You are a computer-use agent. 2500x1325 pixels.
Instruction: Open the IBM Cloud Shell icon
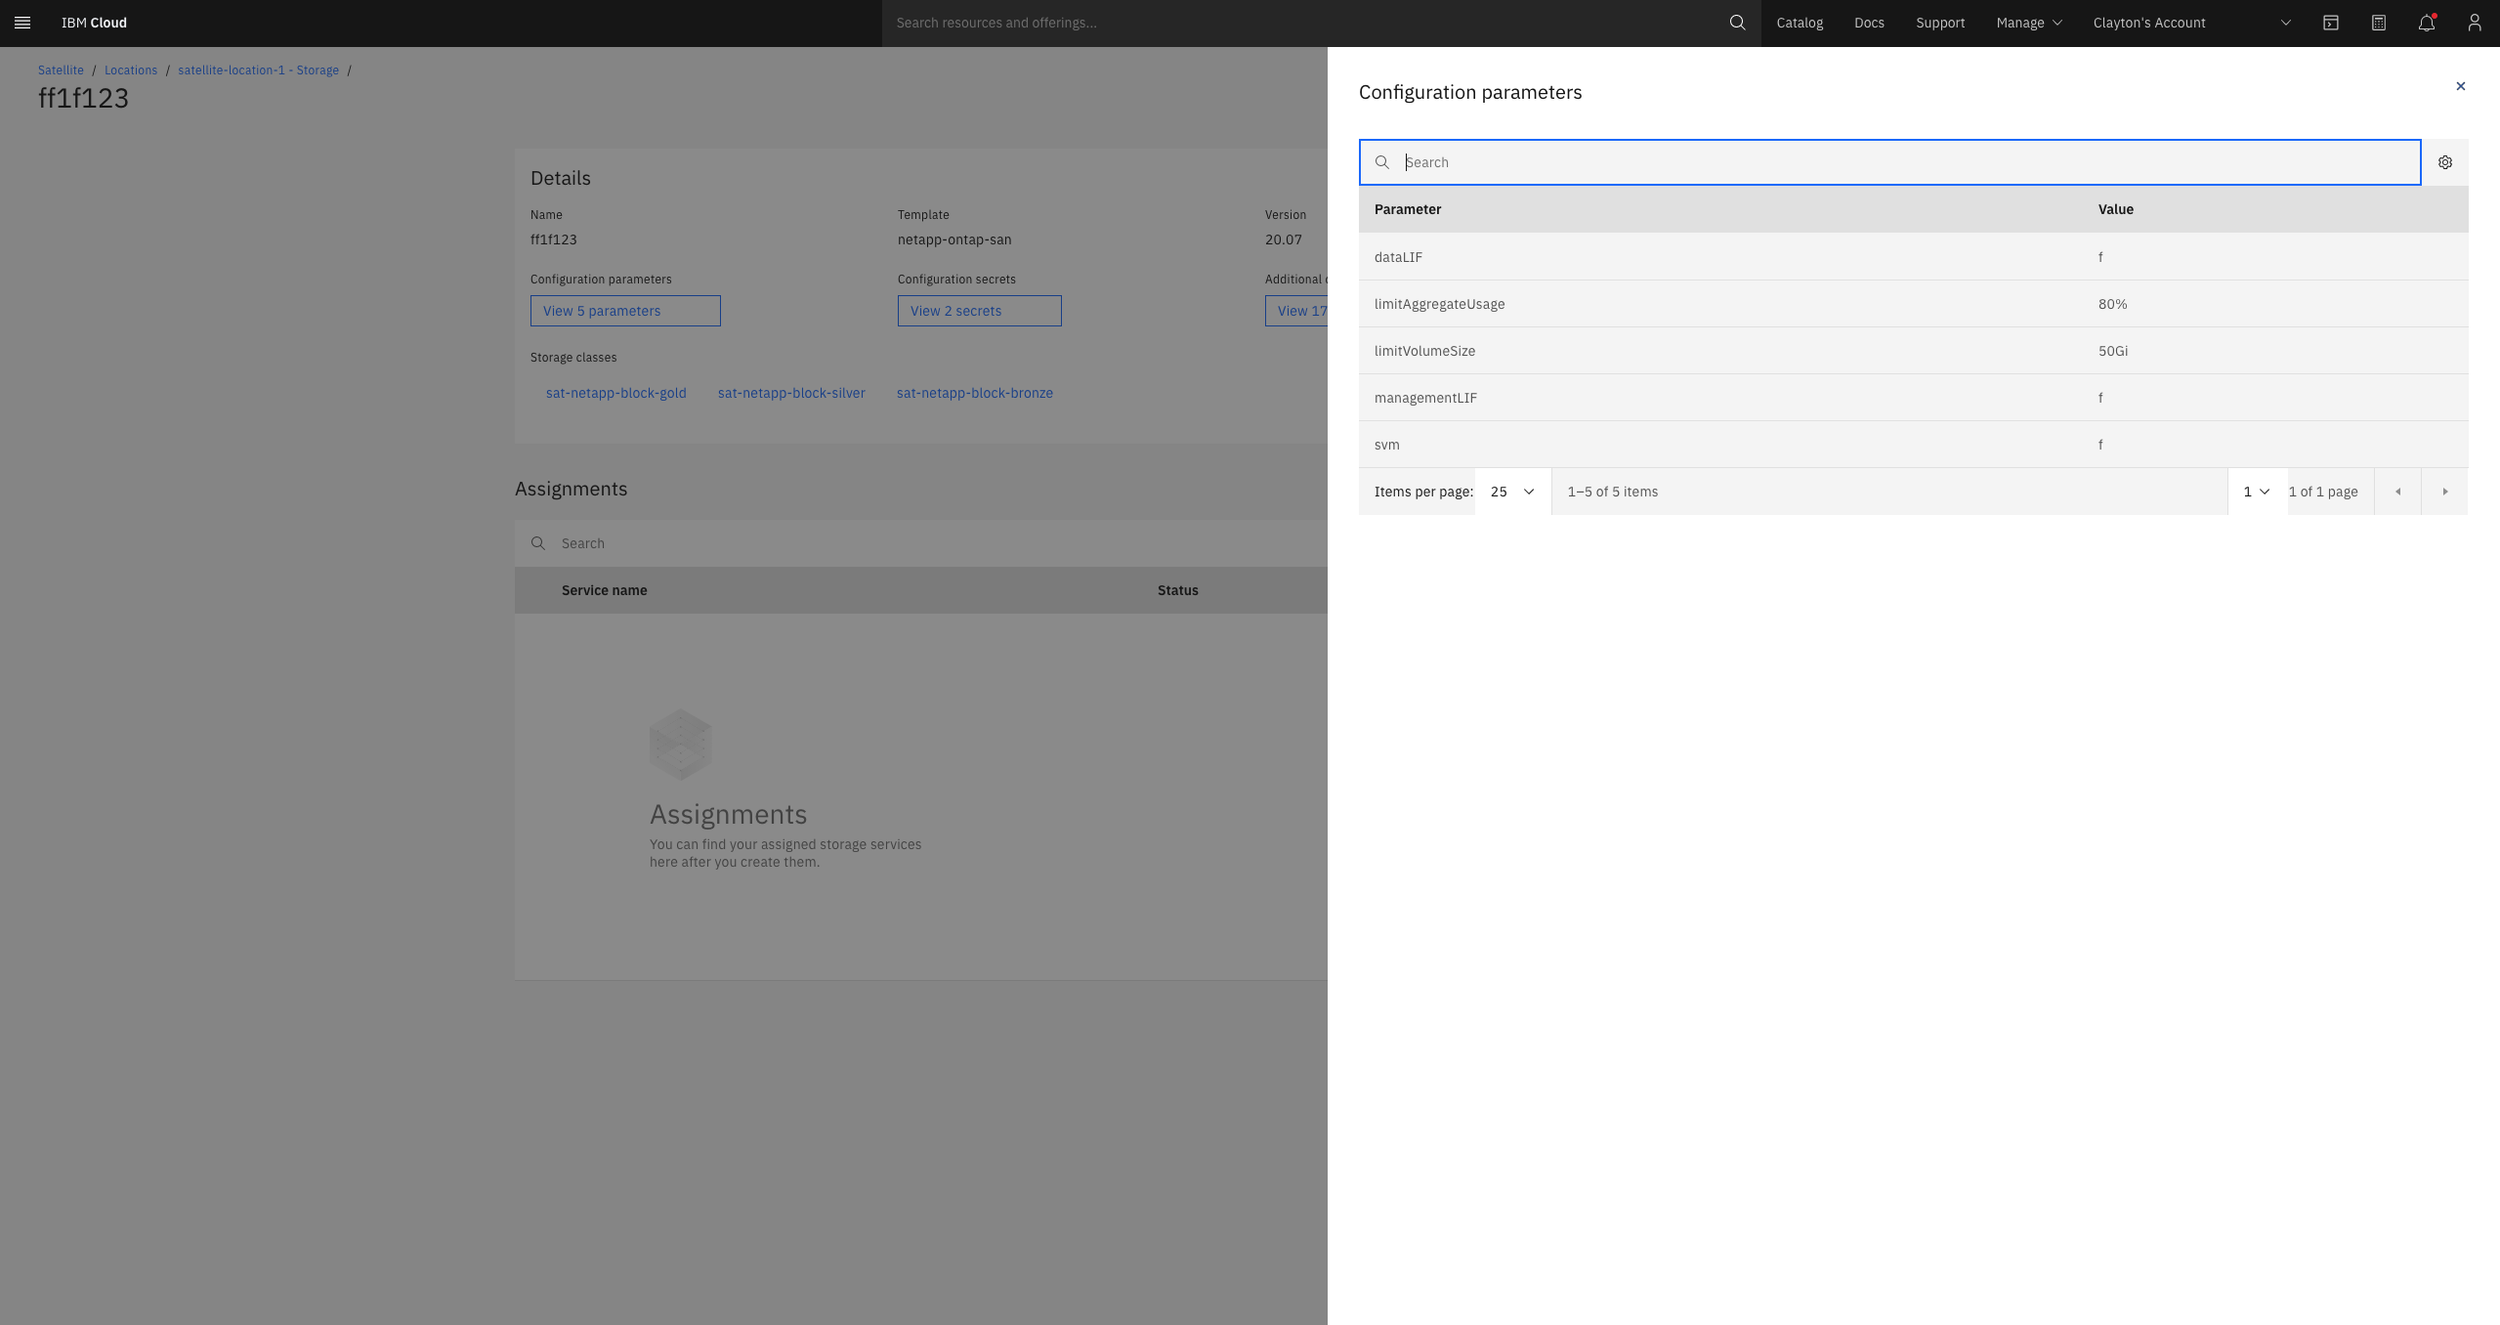pyautogui.click(x=2330, y=23)
